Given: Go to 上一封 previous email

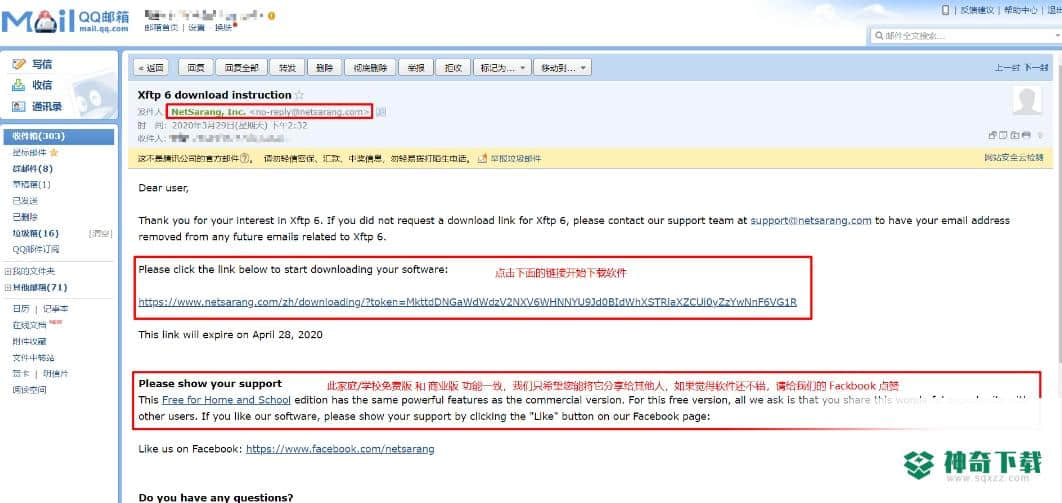Looking at the screenshot, I should 1006,68.
